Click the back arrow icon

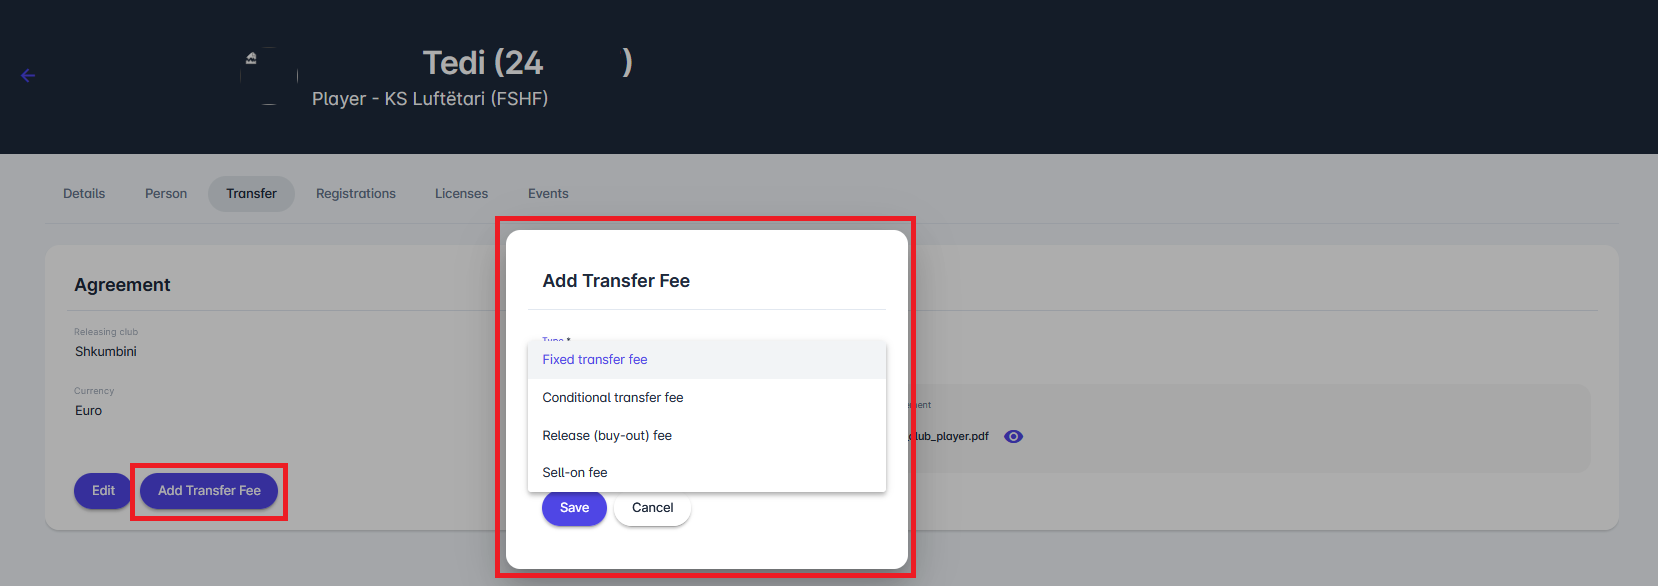pos(28,75)
